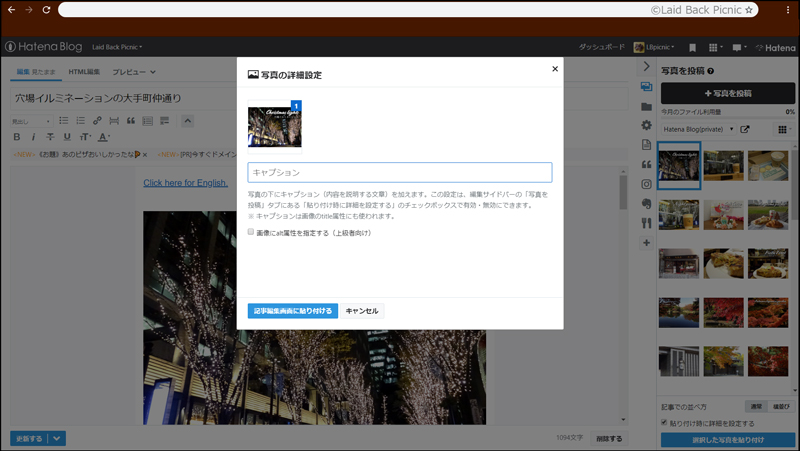Open the Hatena Blog logo home link
This screenshot has width=800, height=451.
[44, 46]
